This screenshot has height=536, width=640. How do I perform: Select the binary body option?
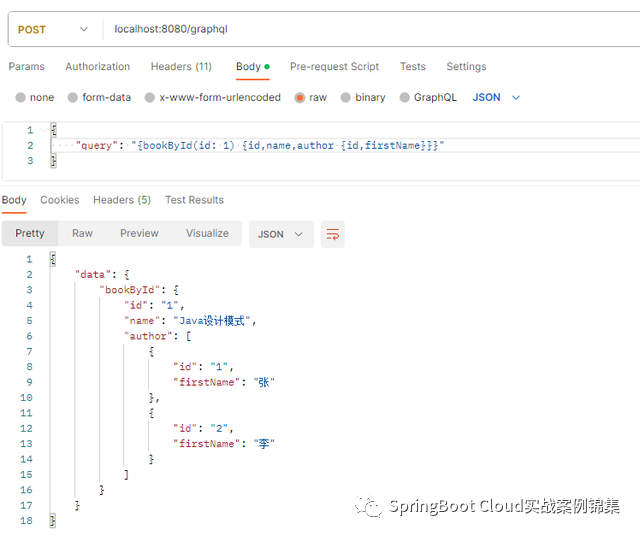coord(346,98)
